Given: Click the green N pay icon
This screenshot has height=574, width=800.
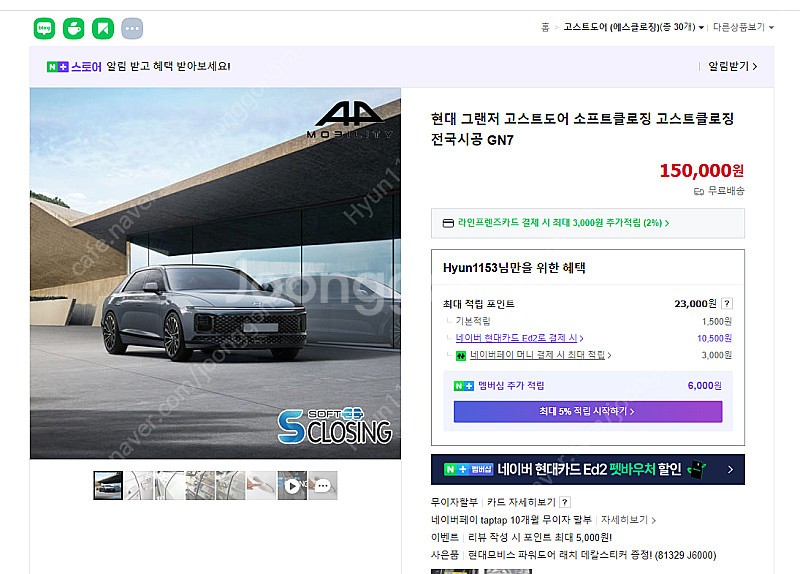Looking at the screenshot, I should 461,356.
